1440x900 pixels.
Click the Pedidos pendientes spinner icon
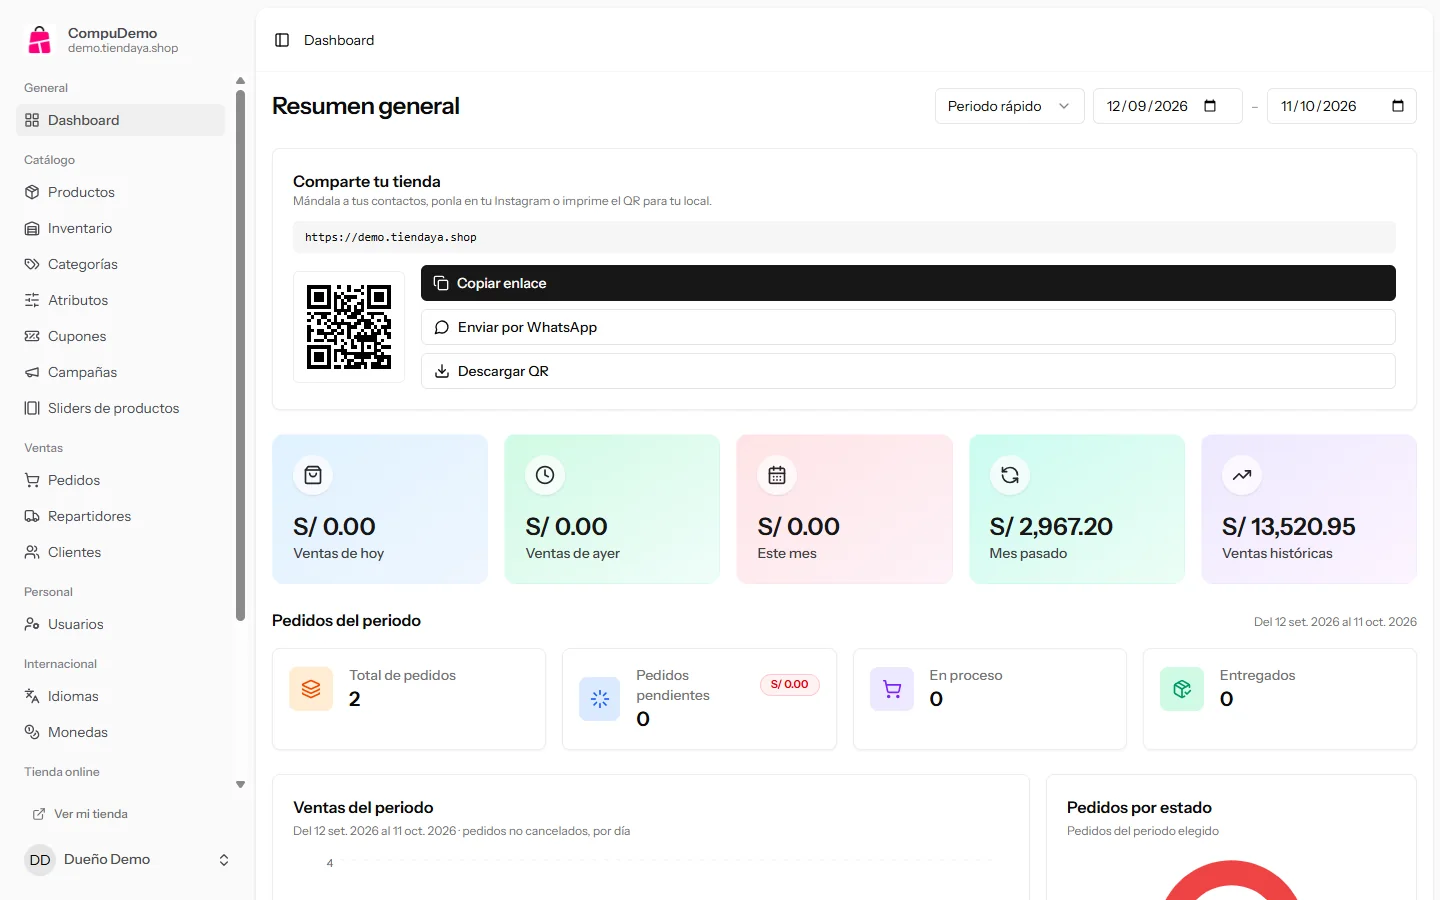(x=600, y=699)
